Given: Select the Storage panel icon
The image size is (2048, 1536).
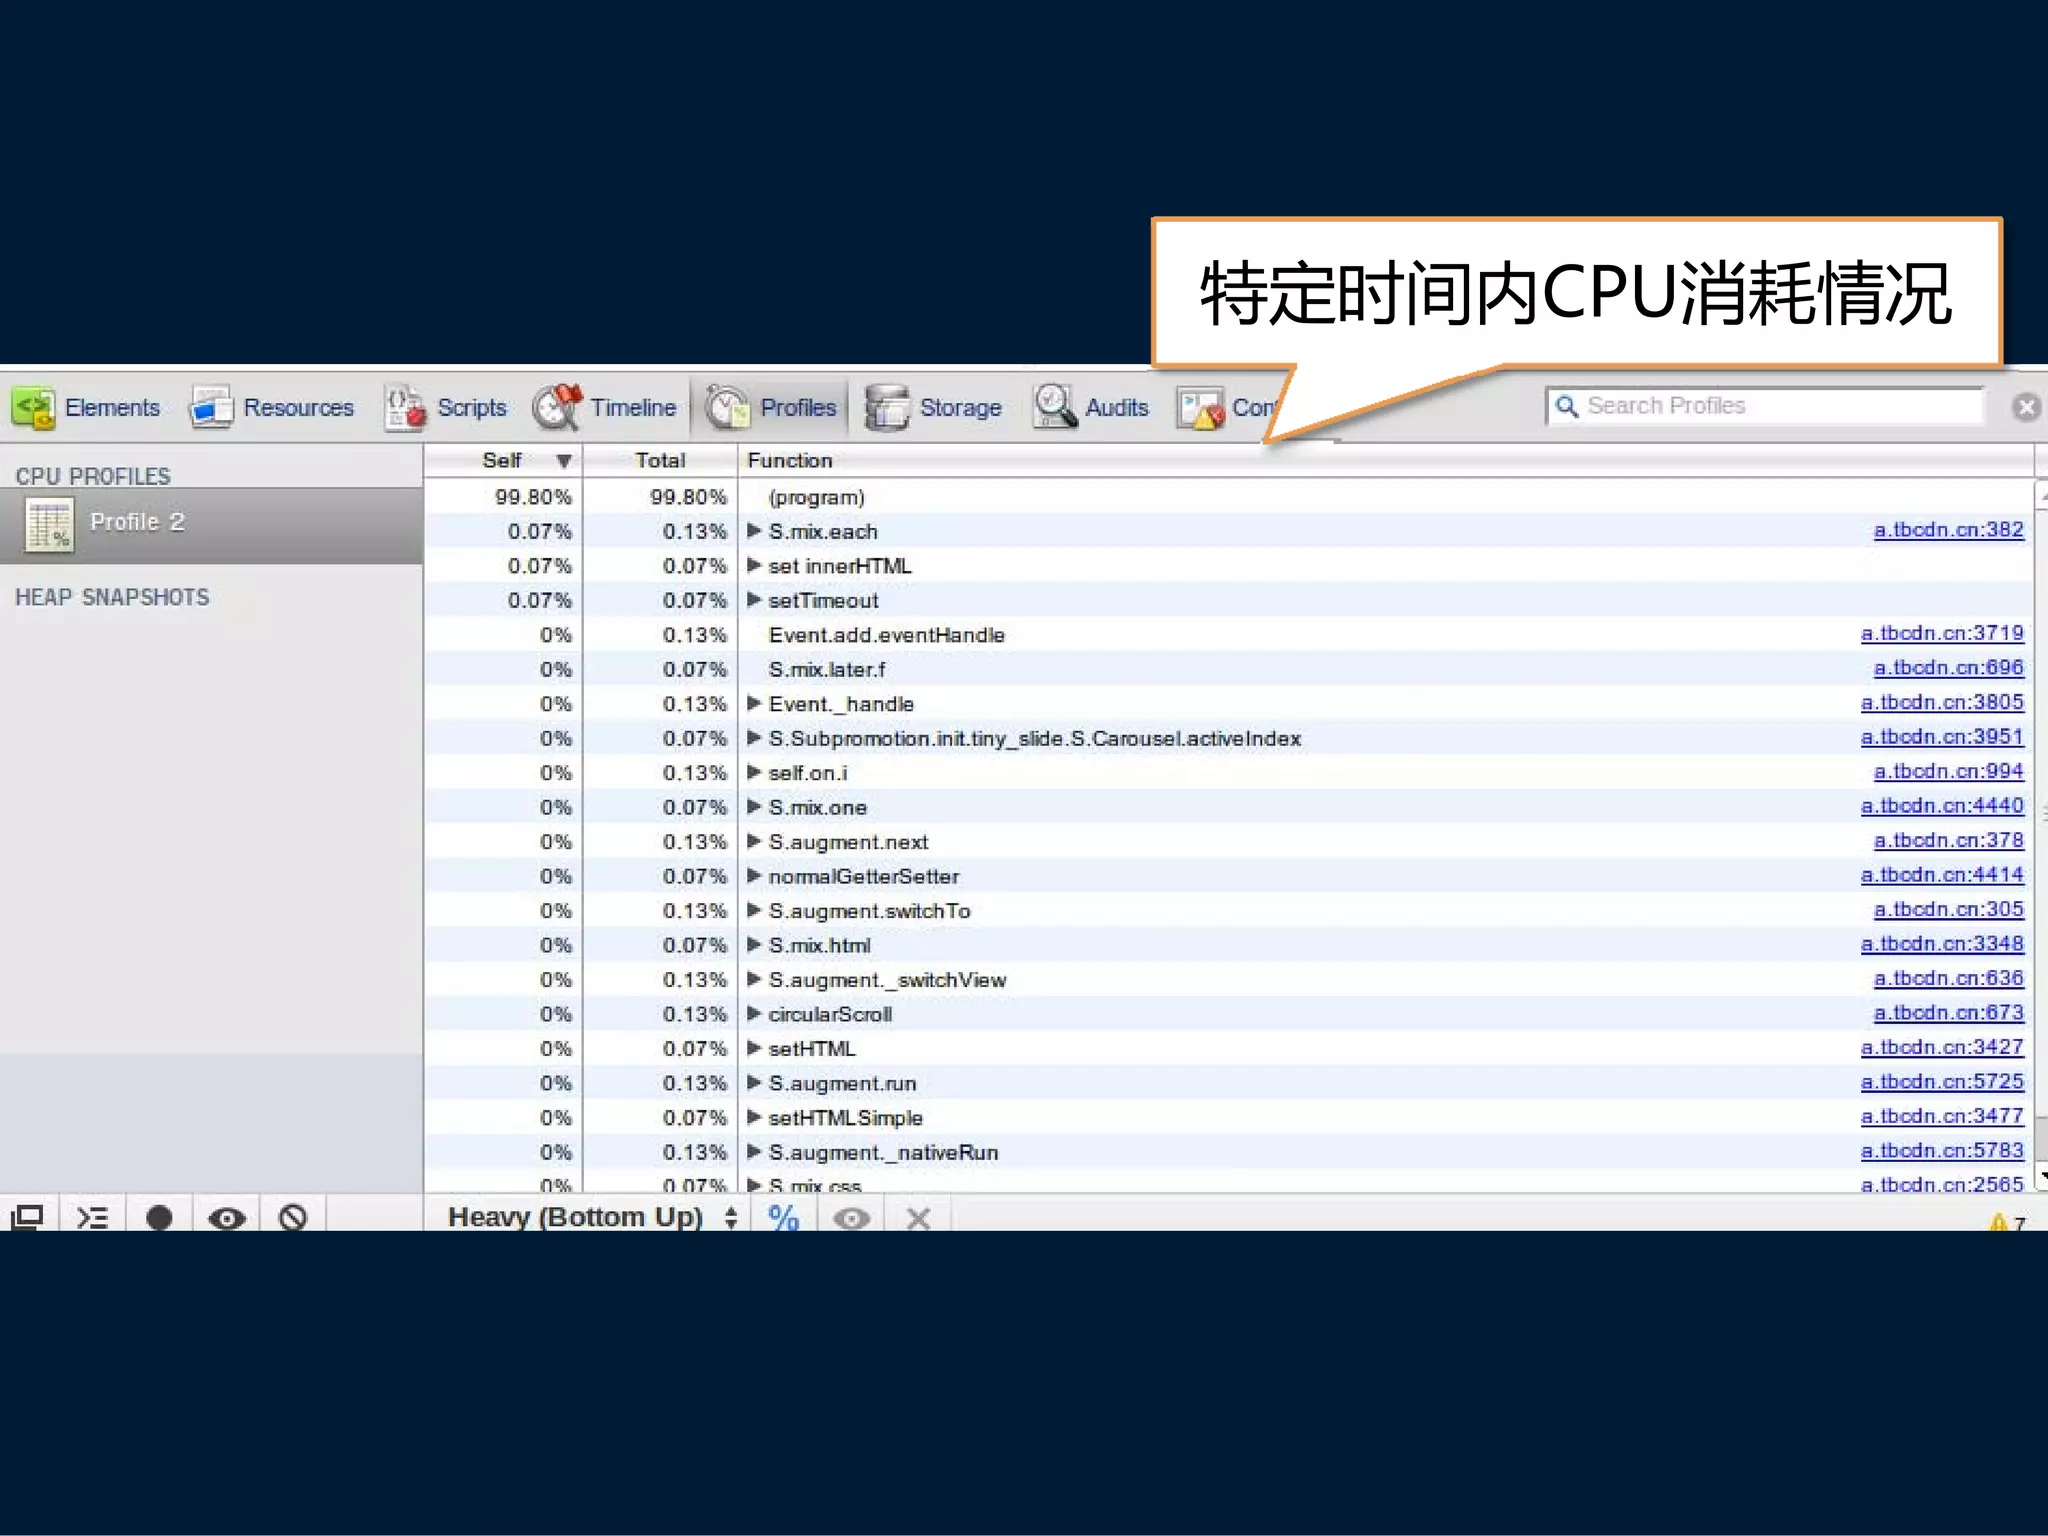Looking at the screenshot, I should 886,408.
